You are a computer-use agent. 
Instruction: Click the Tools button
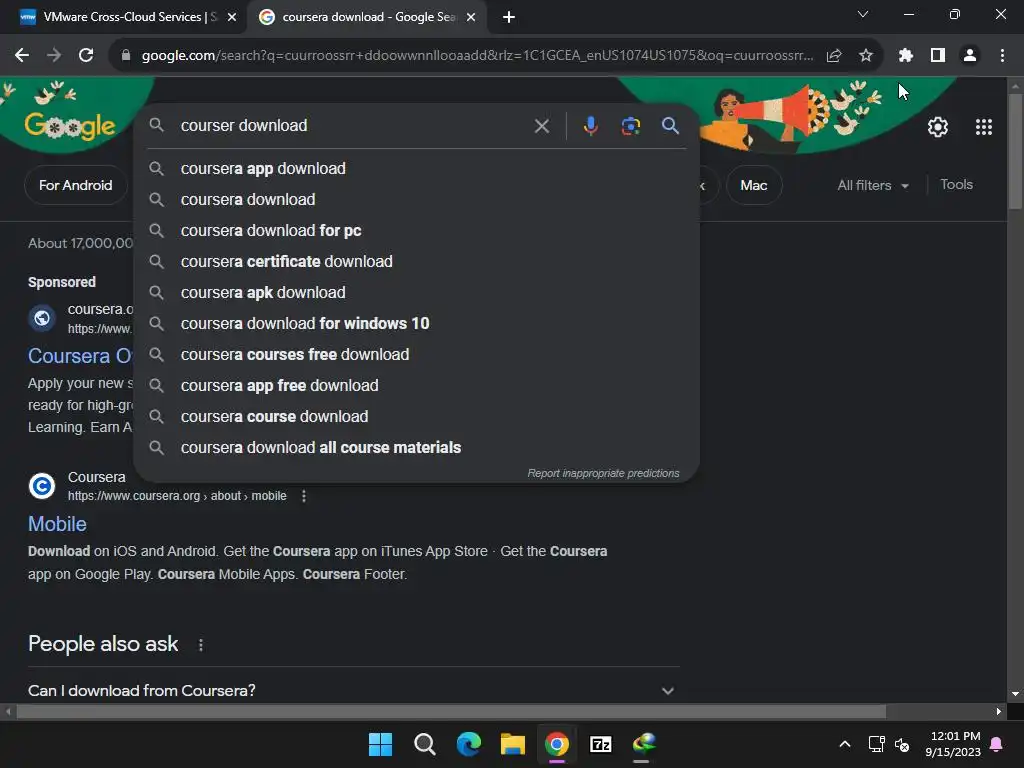[956, 185]
